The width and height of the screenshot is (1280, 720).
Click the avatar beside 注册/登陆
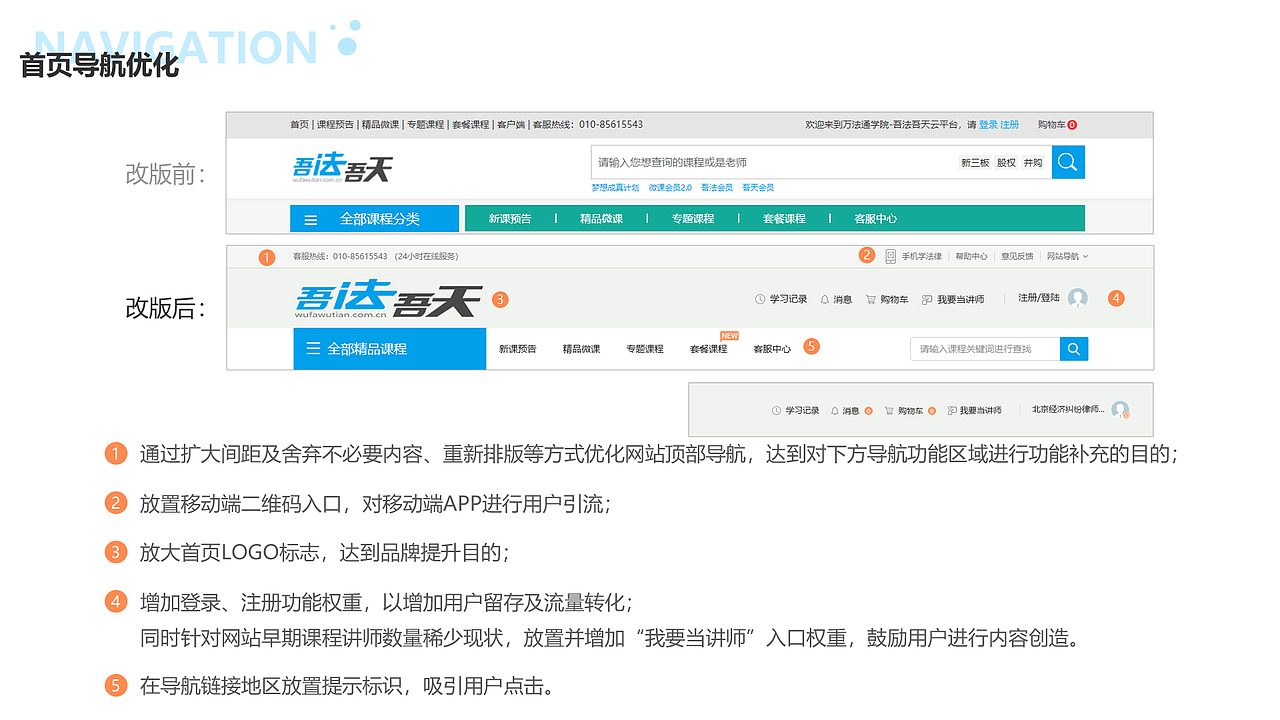tap(1077, 298)
